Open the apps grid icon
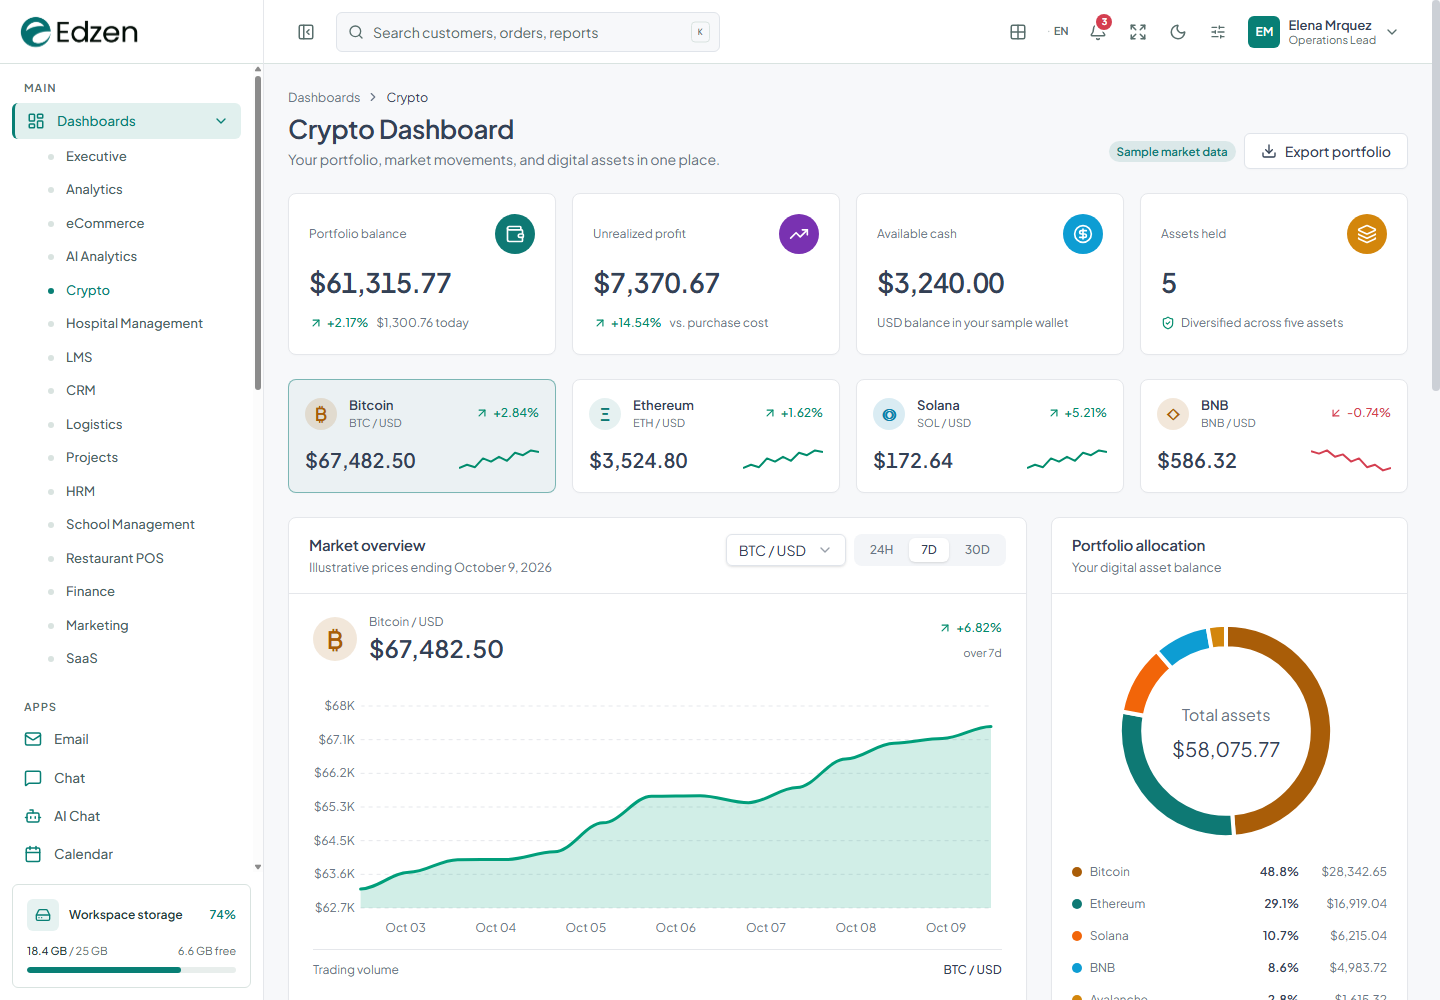Image resolution: width=1440 pixels, height=1000 pixels. [1018, 32]
